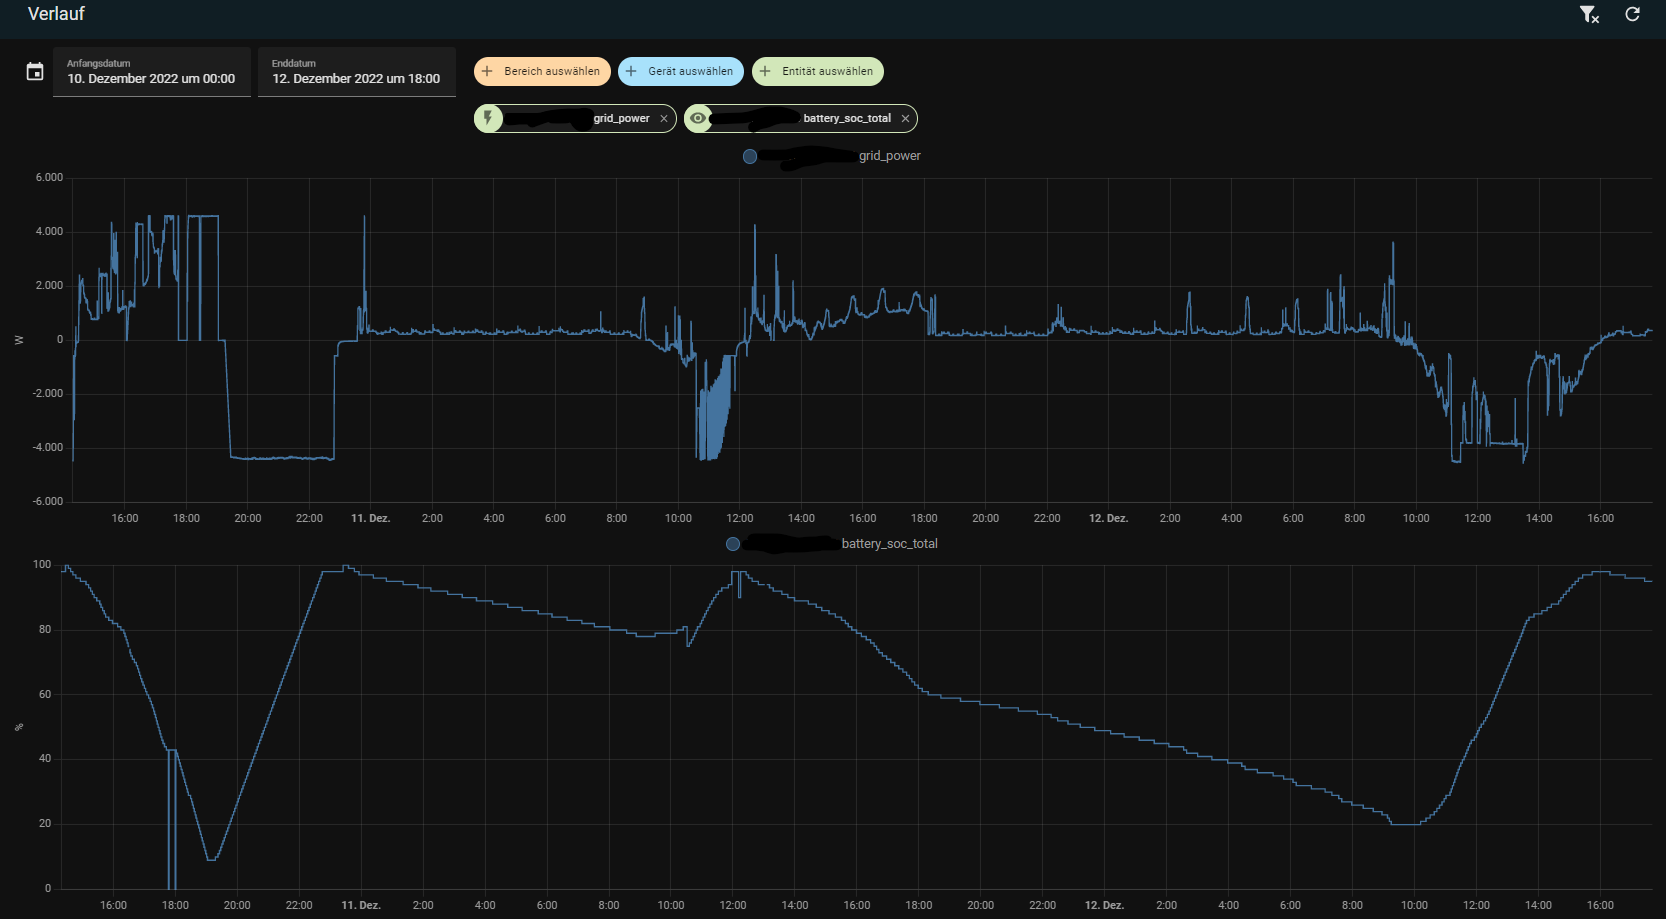Click the calendar date range icon

click(x=35, y=72)
